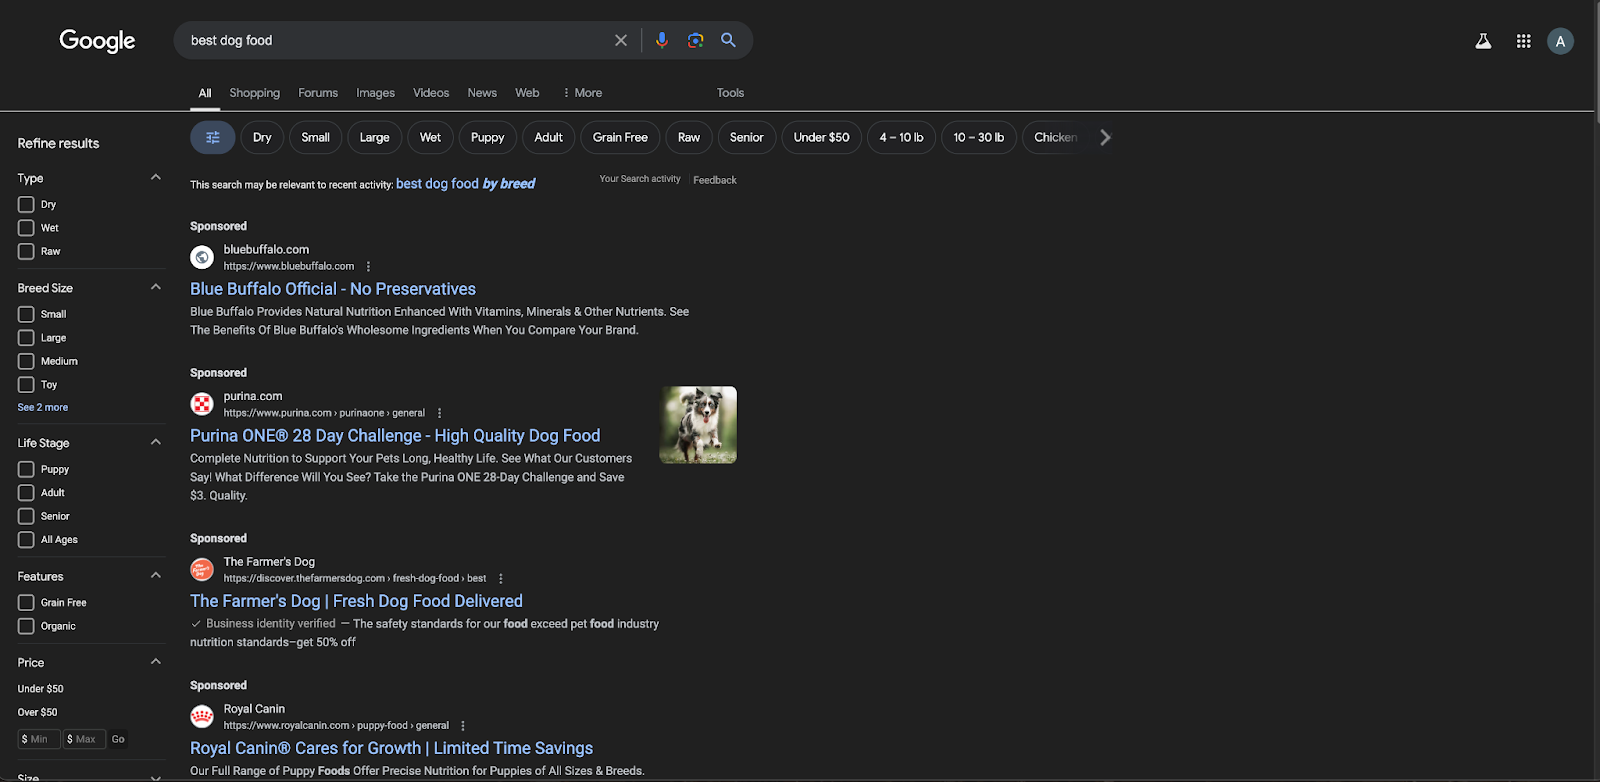Switch to the Videos tab
The height and width of the screenshot is (782, 1600).
click(x=431, y=92)
